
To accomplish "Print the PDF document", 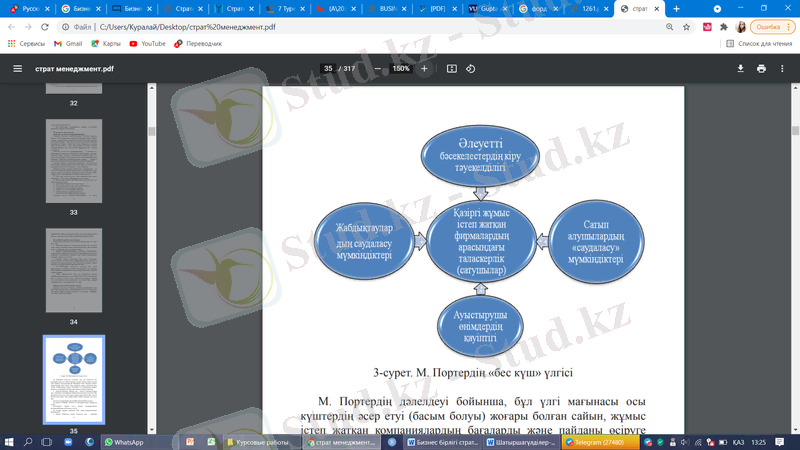I will [x=761, y=68].
